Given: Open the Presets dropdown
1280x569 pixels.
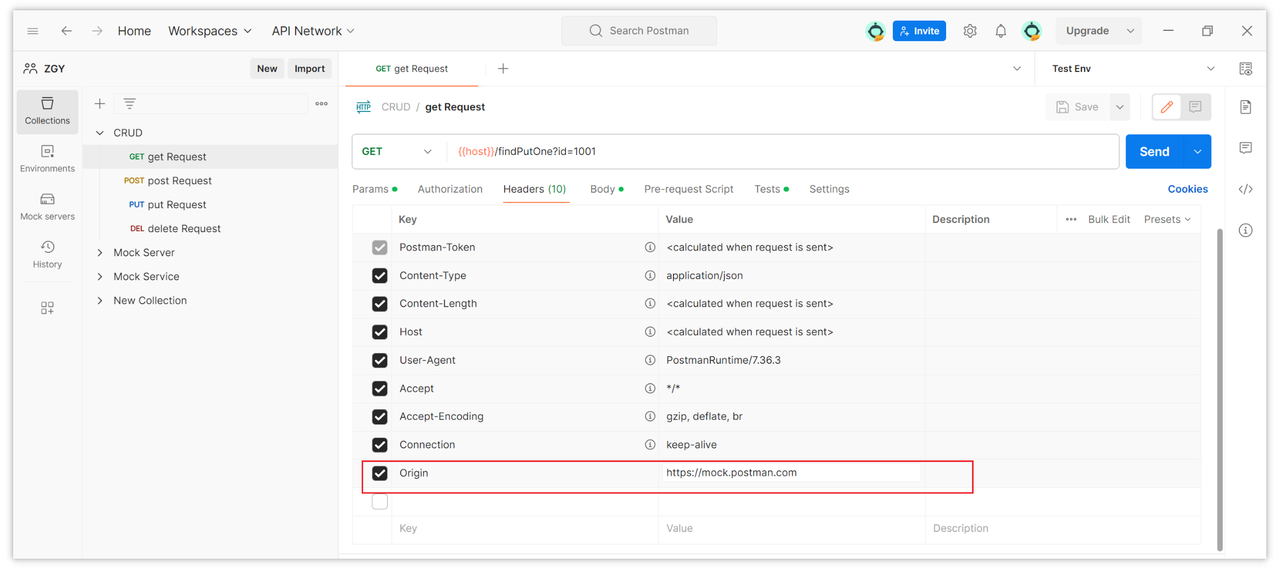Looking at the screenshot, I should pos(1167,219).
